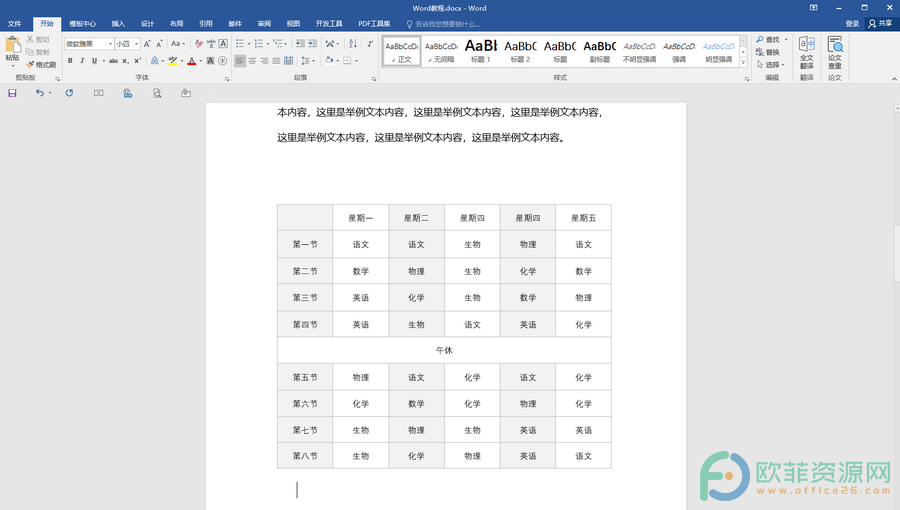Toggle strikethrough (abc) formatting
The width and height of the screenshot is (900, 510).
(114, 60)
